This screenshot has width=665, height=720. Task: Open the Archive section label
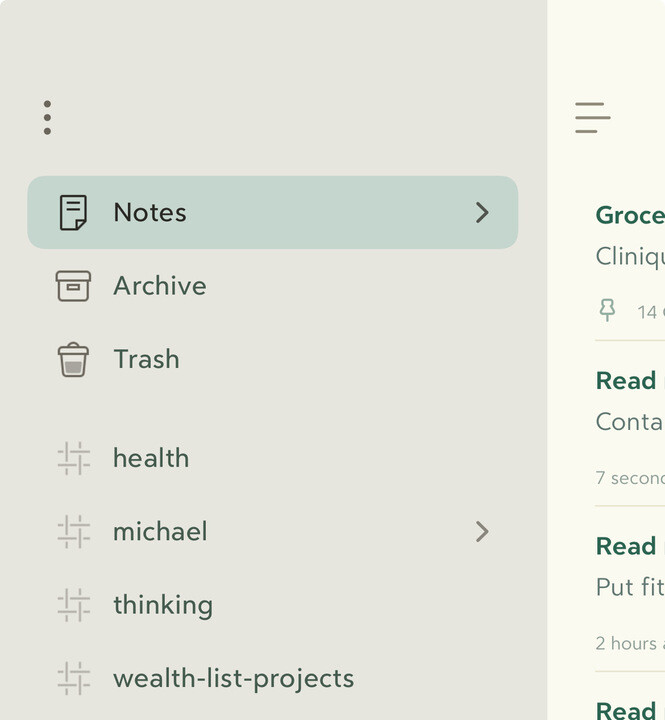[160, 286]
